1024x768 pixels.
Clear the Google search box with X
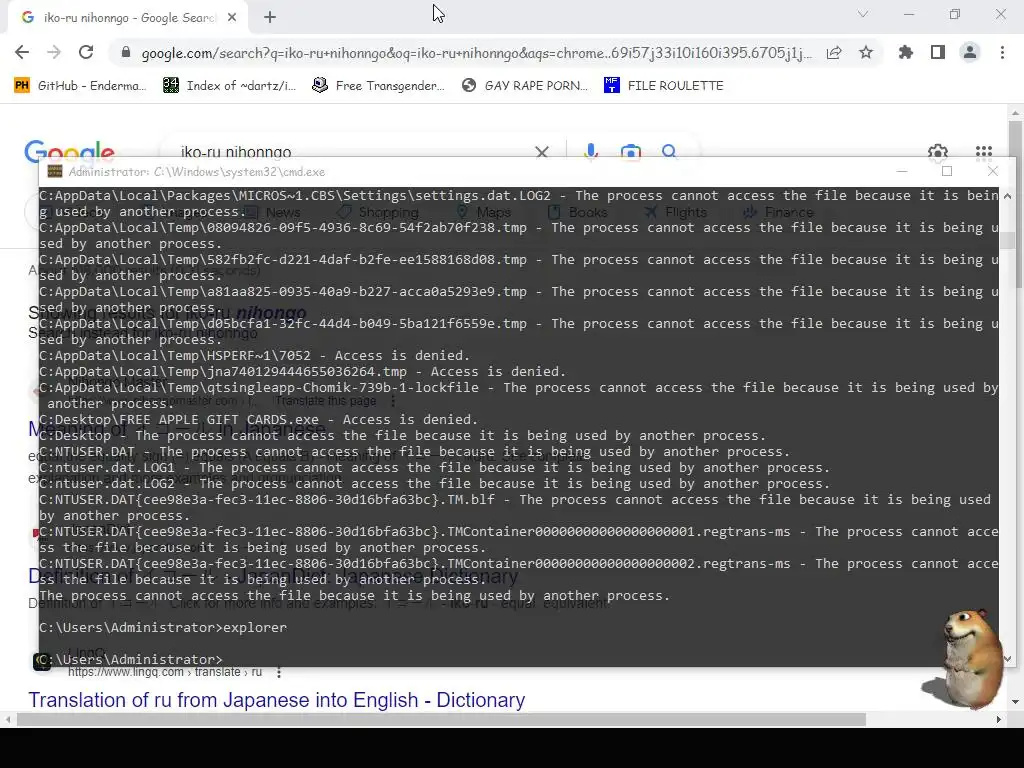click(541, 152)
